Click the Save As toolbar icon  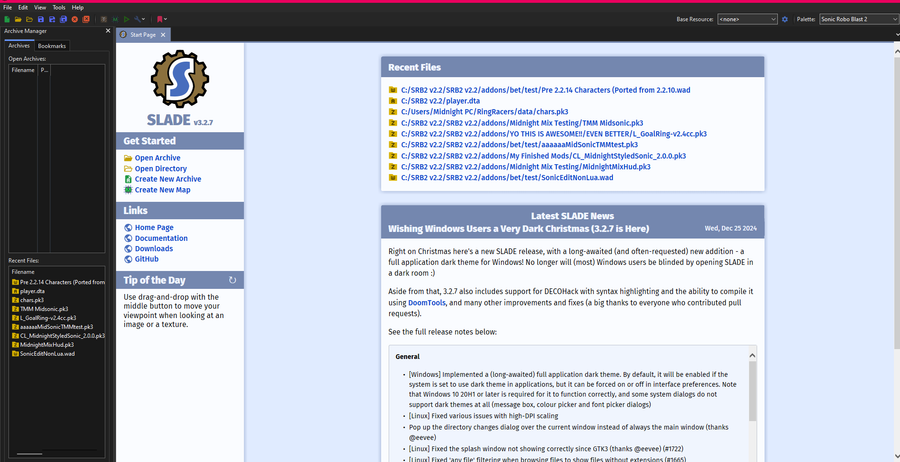pos(52,19)
